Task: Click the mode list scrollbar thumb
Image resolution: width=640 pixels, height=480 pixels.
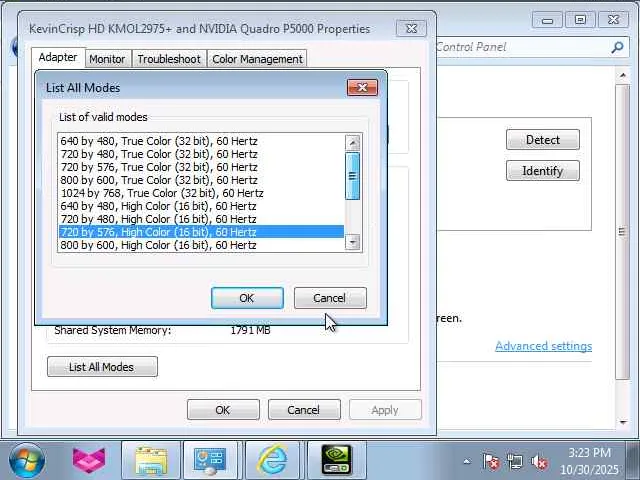Action: (x=353, y=176)
